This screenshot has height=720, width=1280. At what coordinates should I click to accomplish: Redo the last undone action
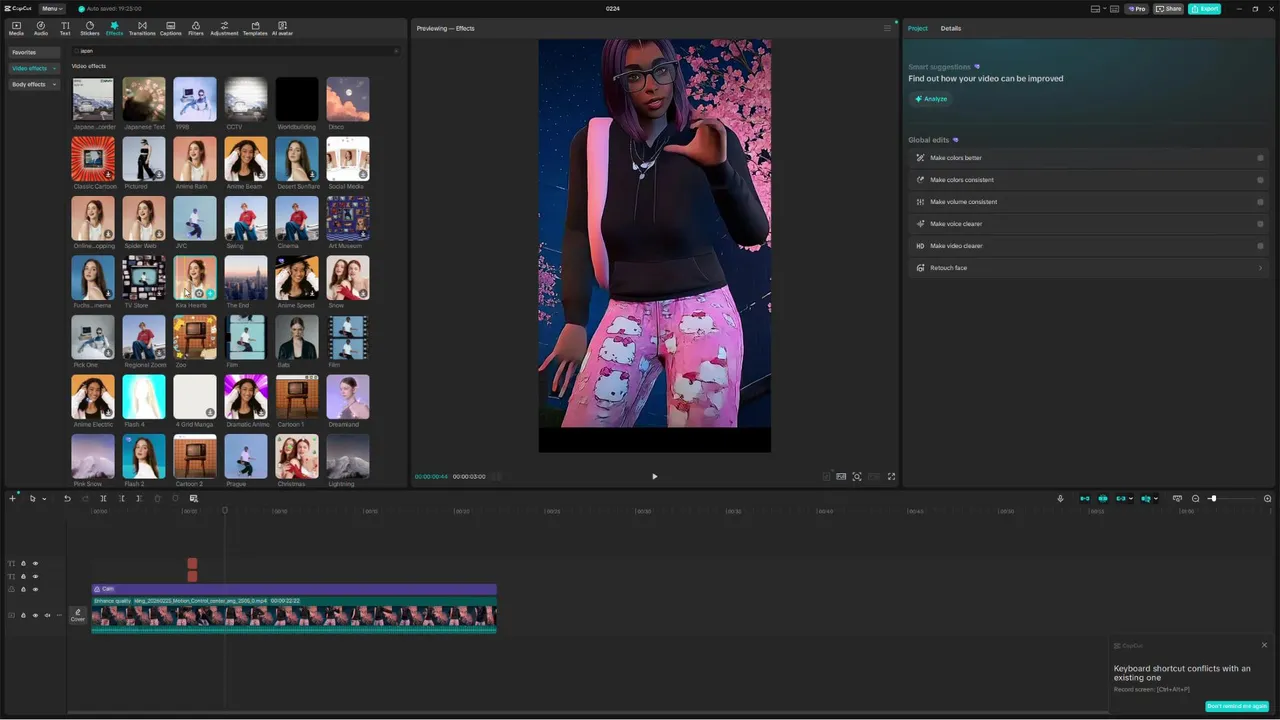point(85,498)
